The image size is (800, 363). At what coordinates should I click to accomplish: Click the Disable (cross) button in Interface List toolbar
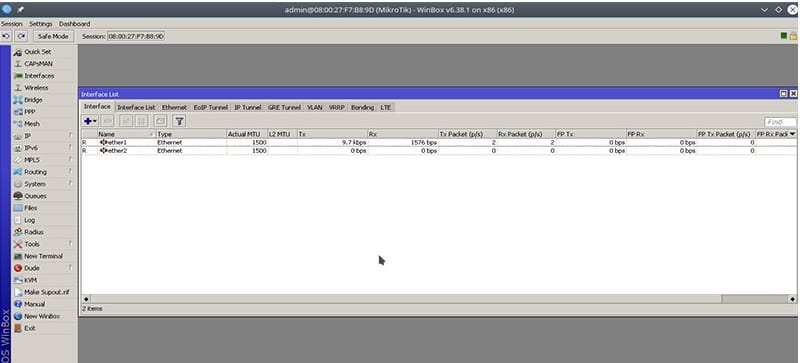pyautogui.click(x=142, y=121)
